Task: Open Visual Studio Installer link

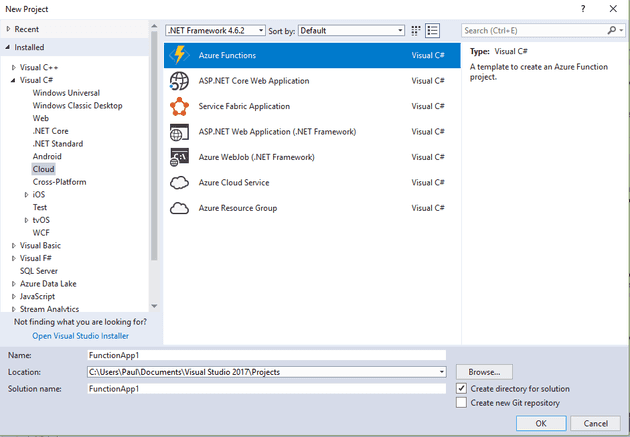Action: (80, 336)
